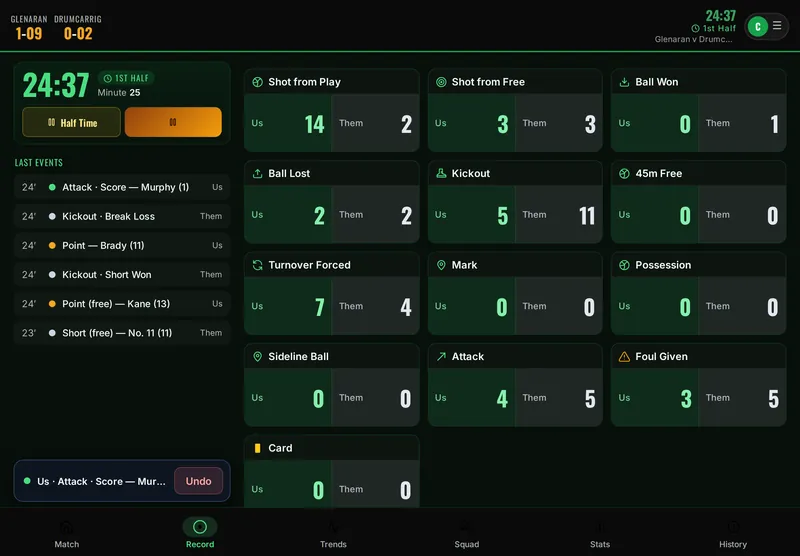Record Foul Given for Us

pyautogui.click(x=655, y=397)
